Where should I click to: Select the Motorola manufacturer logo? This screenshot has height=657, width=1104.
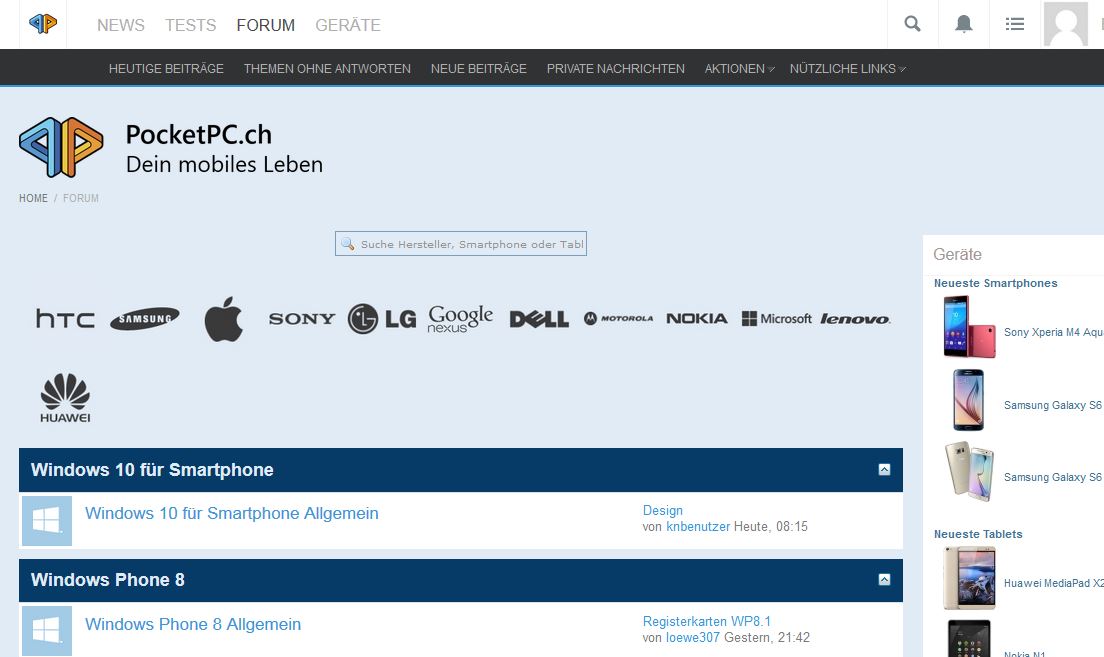click(x=618, y=319)
